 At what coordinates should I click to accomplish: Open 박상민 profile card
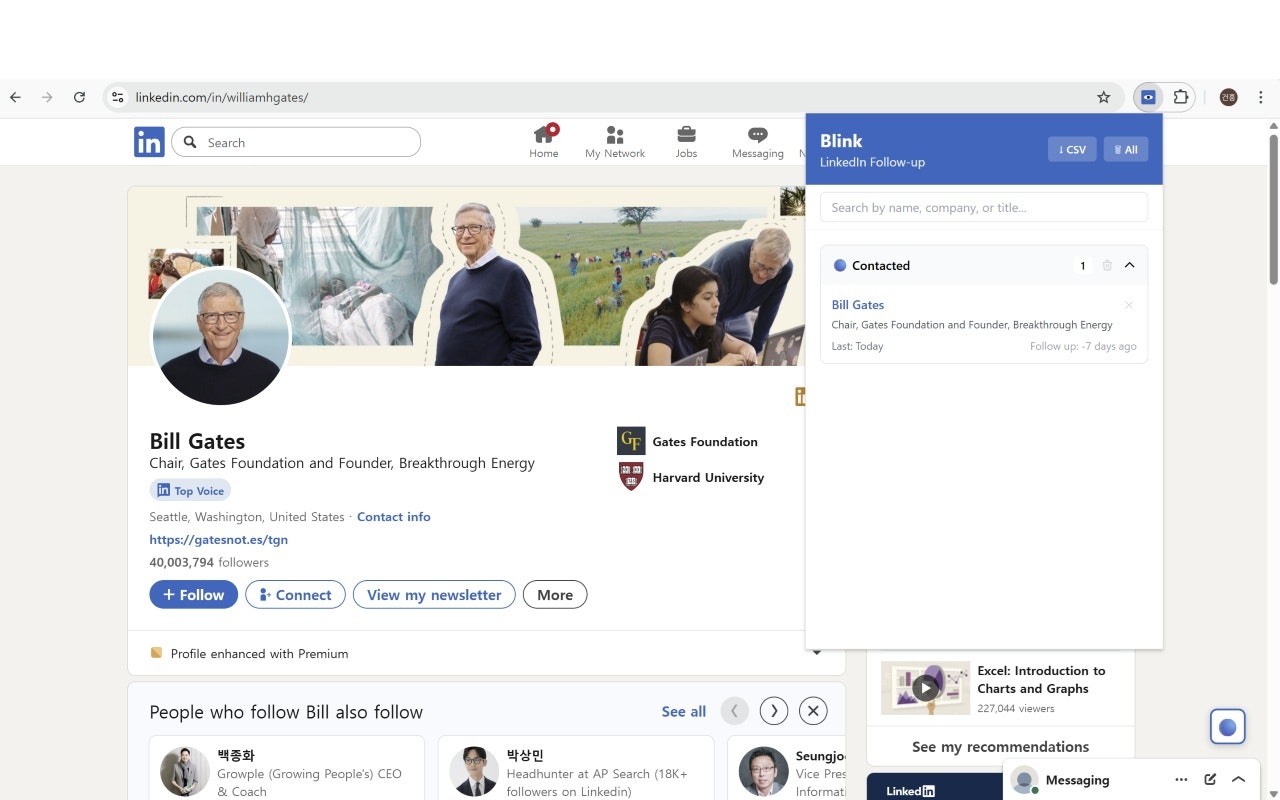[x=576, y=768]
